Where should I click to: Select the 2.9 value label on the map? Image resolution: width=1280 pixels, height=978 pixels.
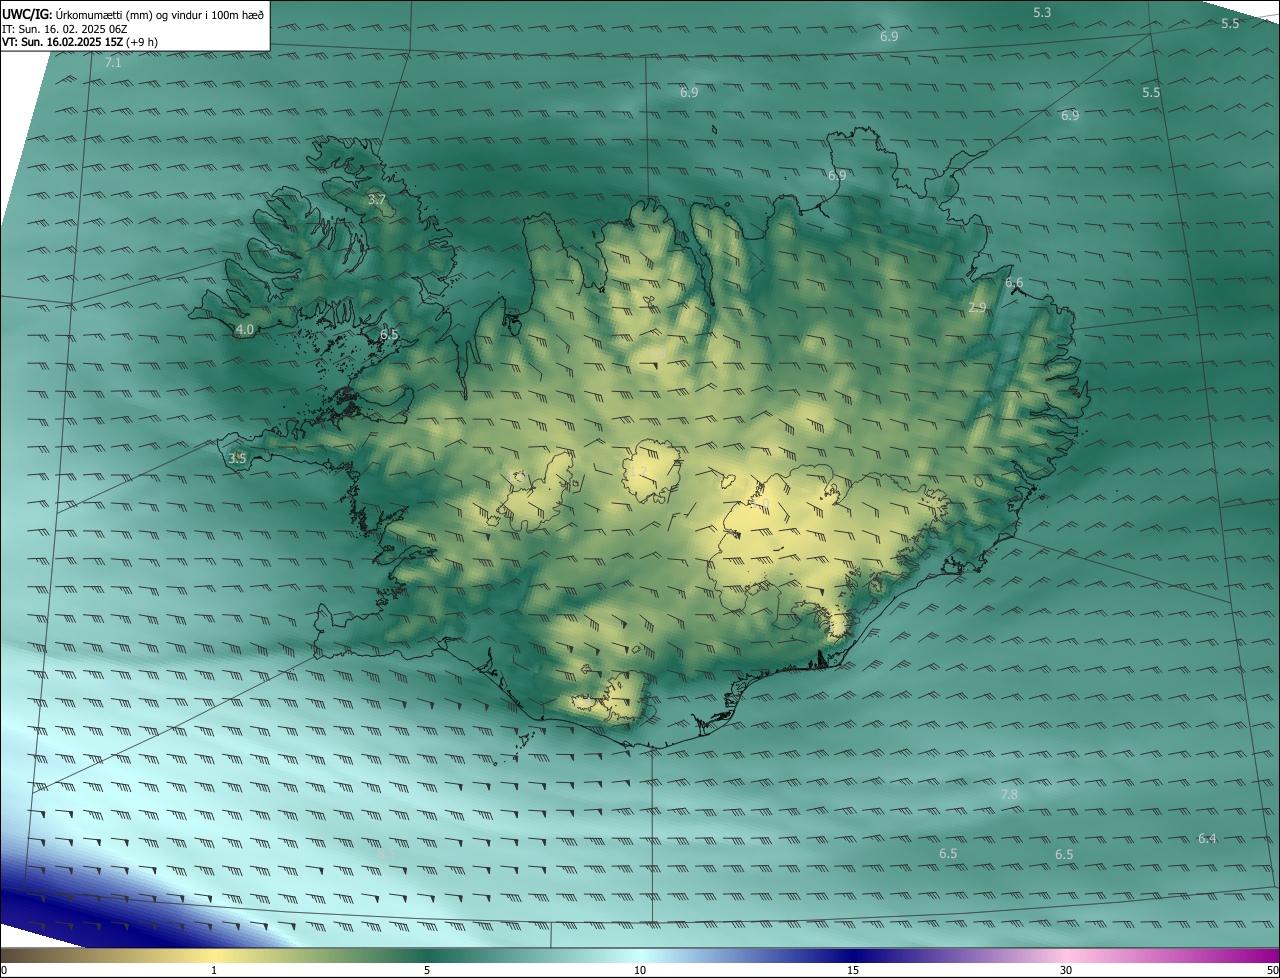click(x=977, y=308)
